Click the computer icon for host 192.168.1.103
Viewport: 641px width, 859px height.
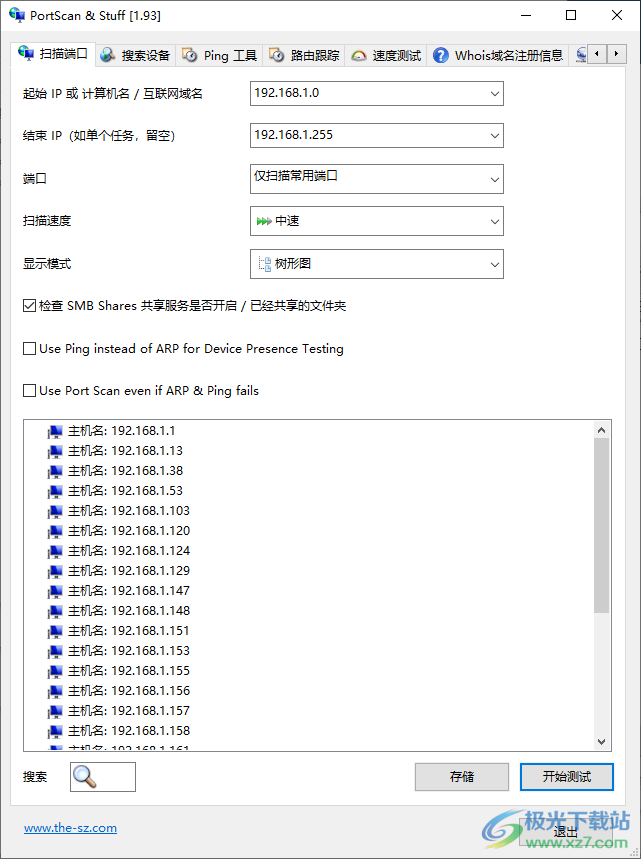[x=55, y=511]
